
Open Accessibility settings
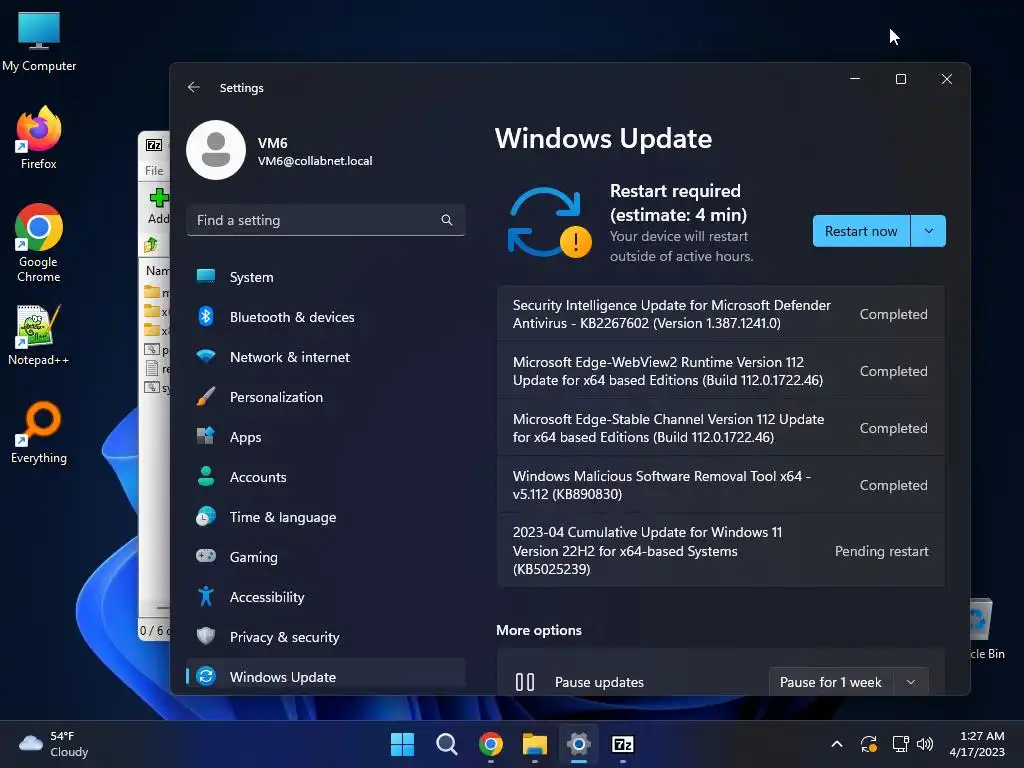[325, 597]
